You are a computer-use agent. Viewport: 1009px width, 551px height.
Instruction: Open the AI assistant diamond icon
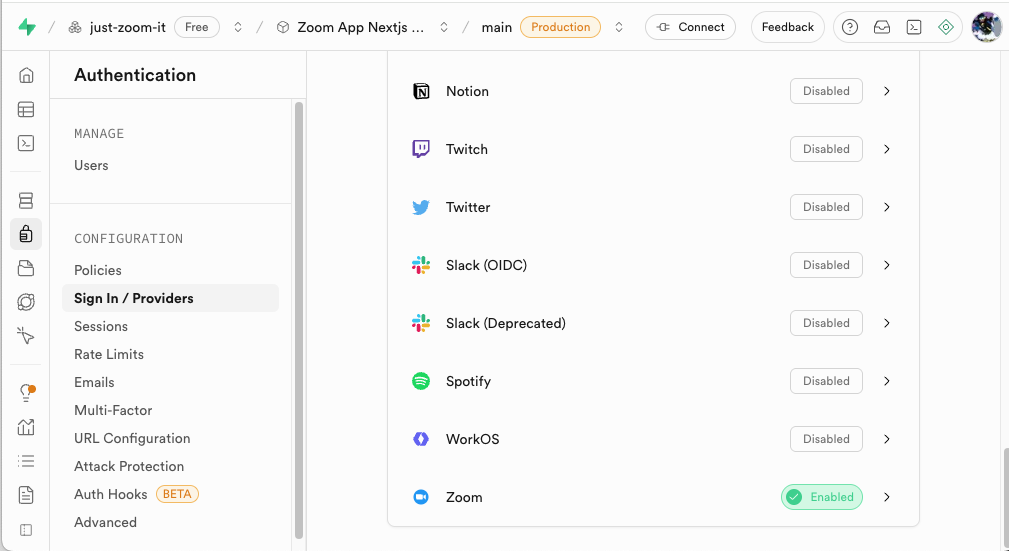(x=945, y=27)
